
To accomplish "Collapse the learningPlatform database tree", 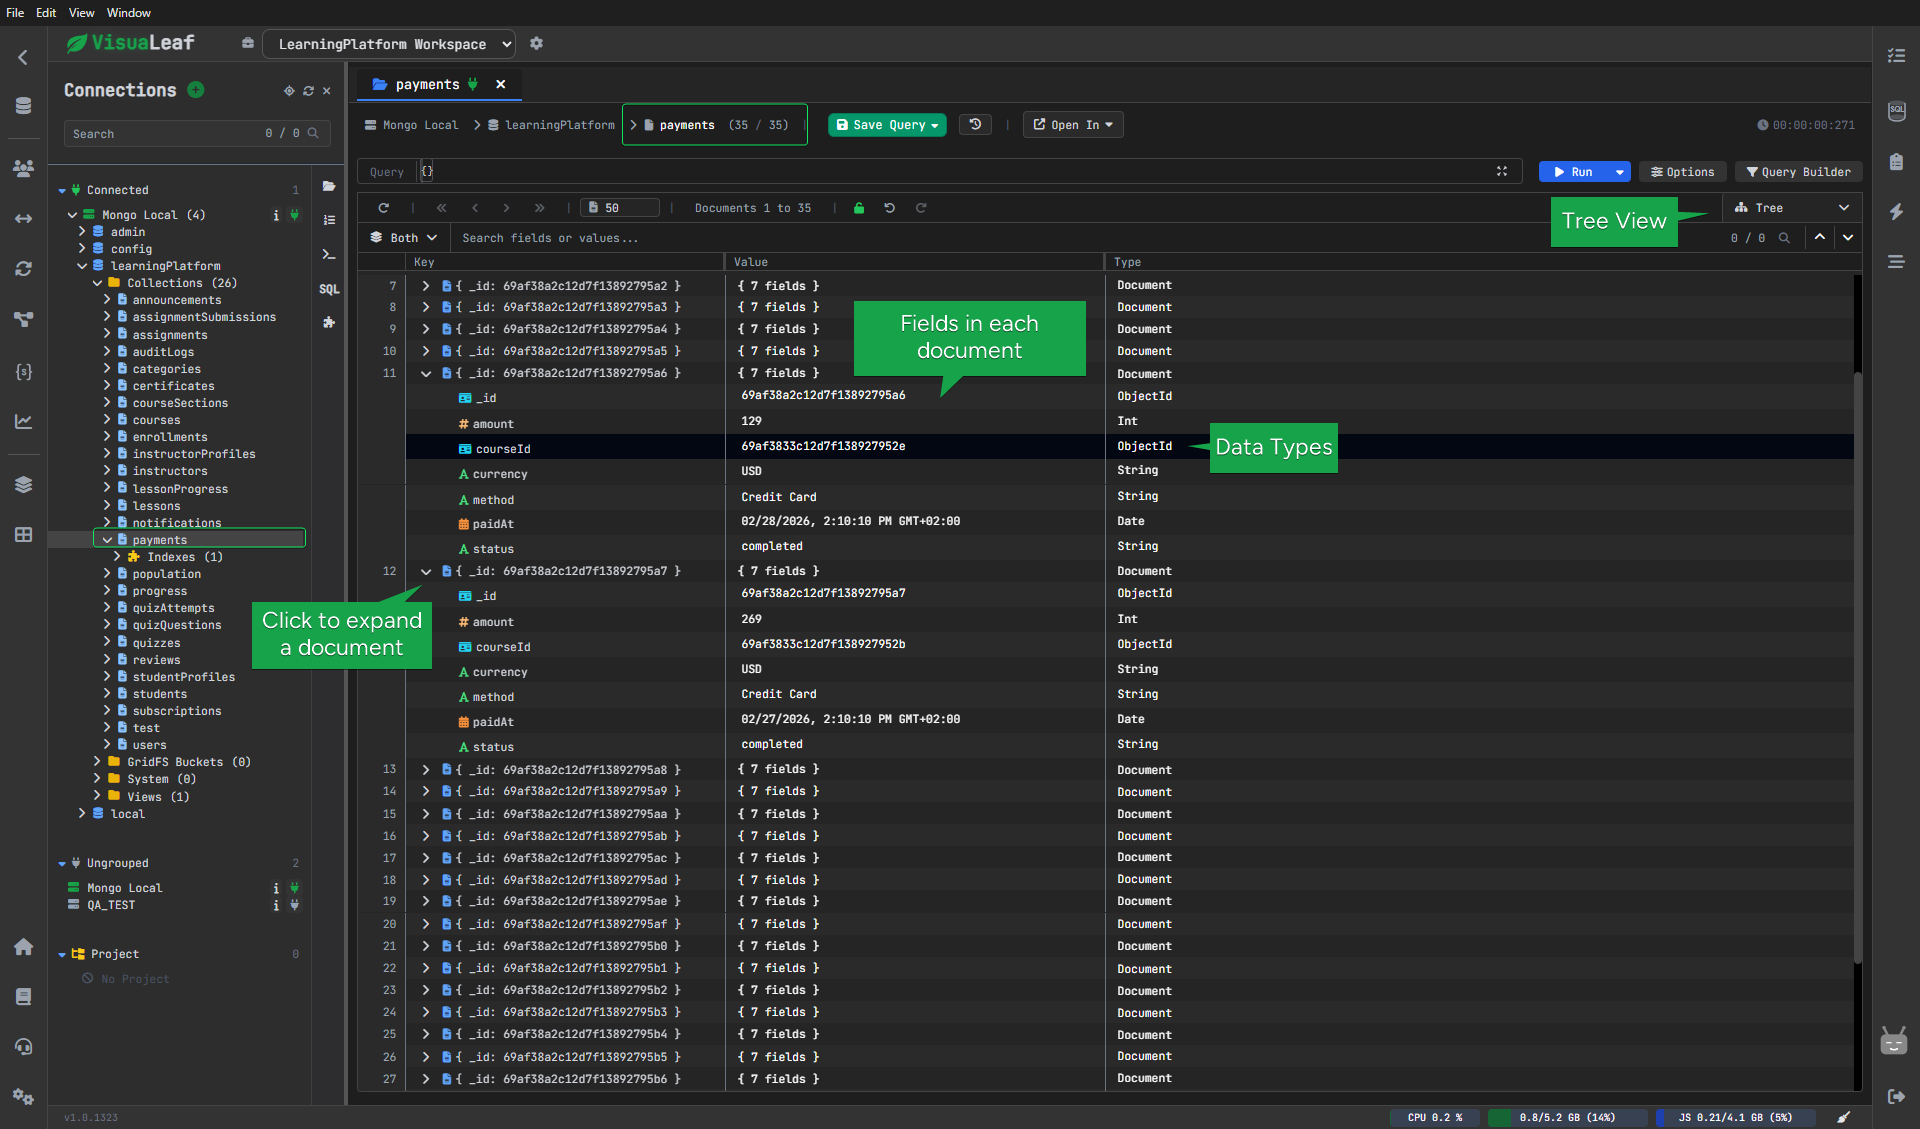I will pyautogui.click(x=82, y=265).
